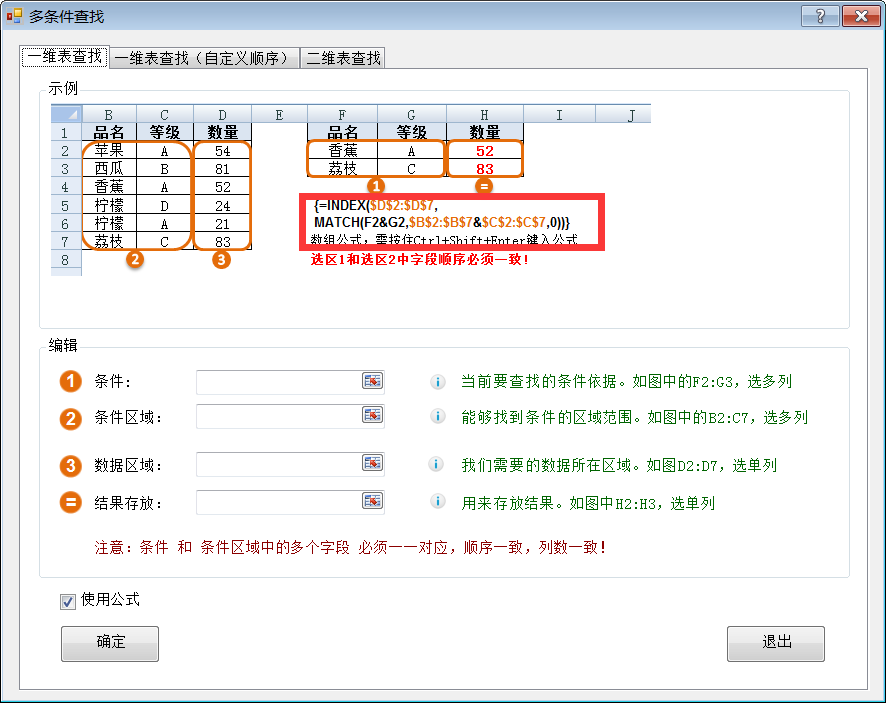The height and width of the screenshot is (703, 886).
Task: Click the 条件区域： field label
Action: (128, 418)
